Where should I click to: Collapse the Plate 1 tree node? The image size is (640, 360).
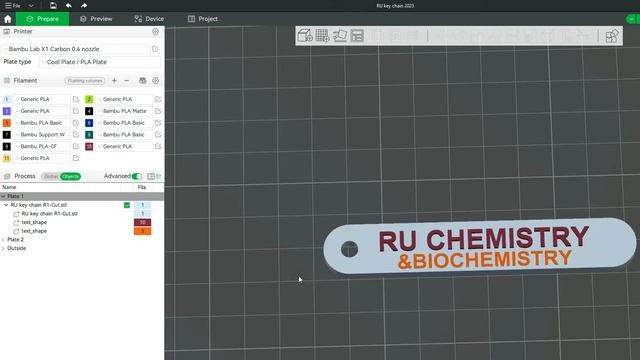(x=3, y=196)
